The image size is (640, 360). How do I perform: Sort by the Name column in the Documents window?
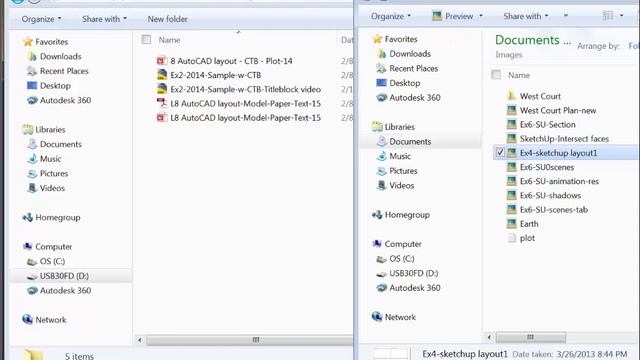pyautogui.click(x=519, y=75)
